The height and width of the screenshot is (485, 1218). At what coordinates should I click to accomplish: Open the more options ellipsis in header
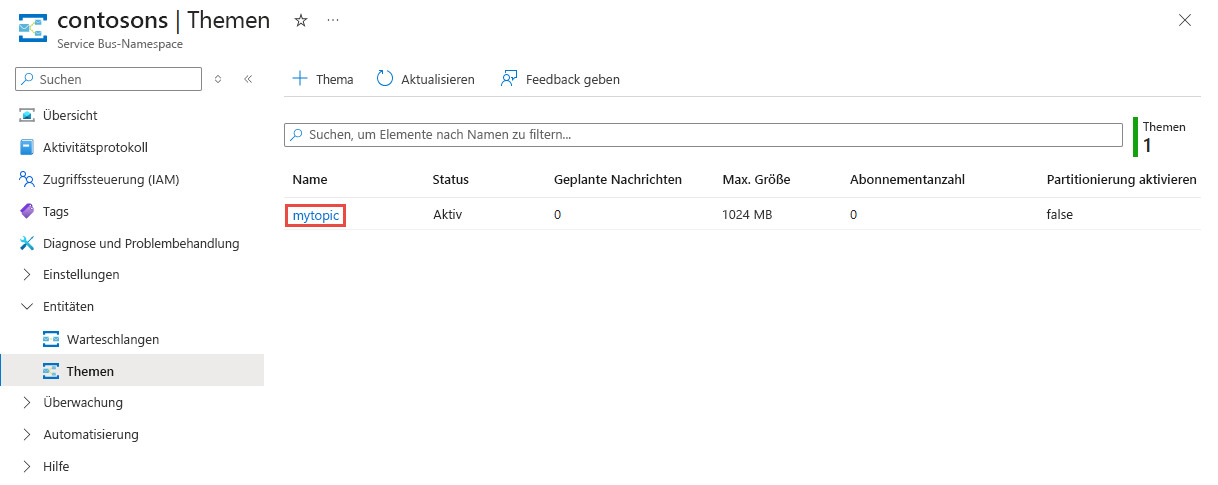pos(333,20)
